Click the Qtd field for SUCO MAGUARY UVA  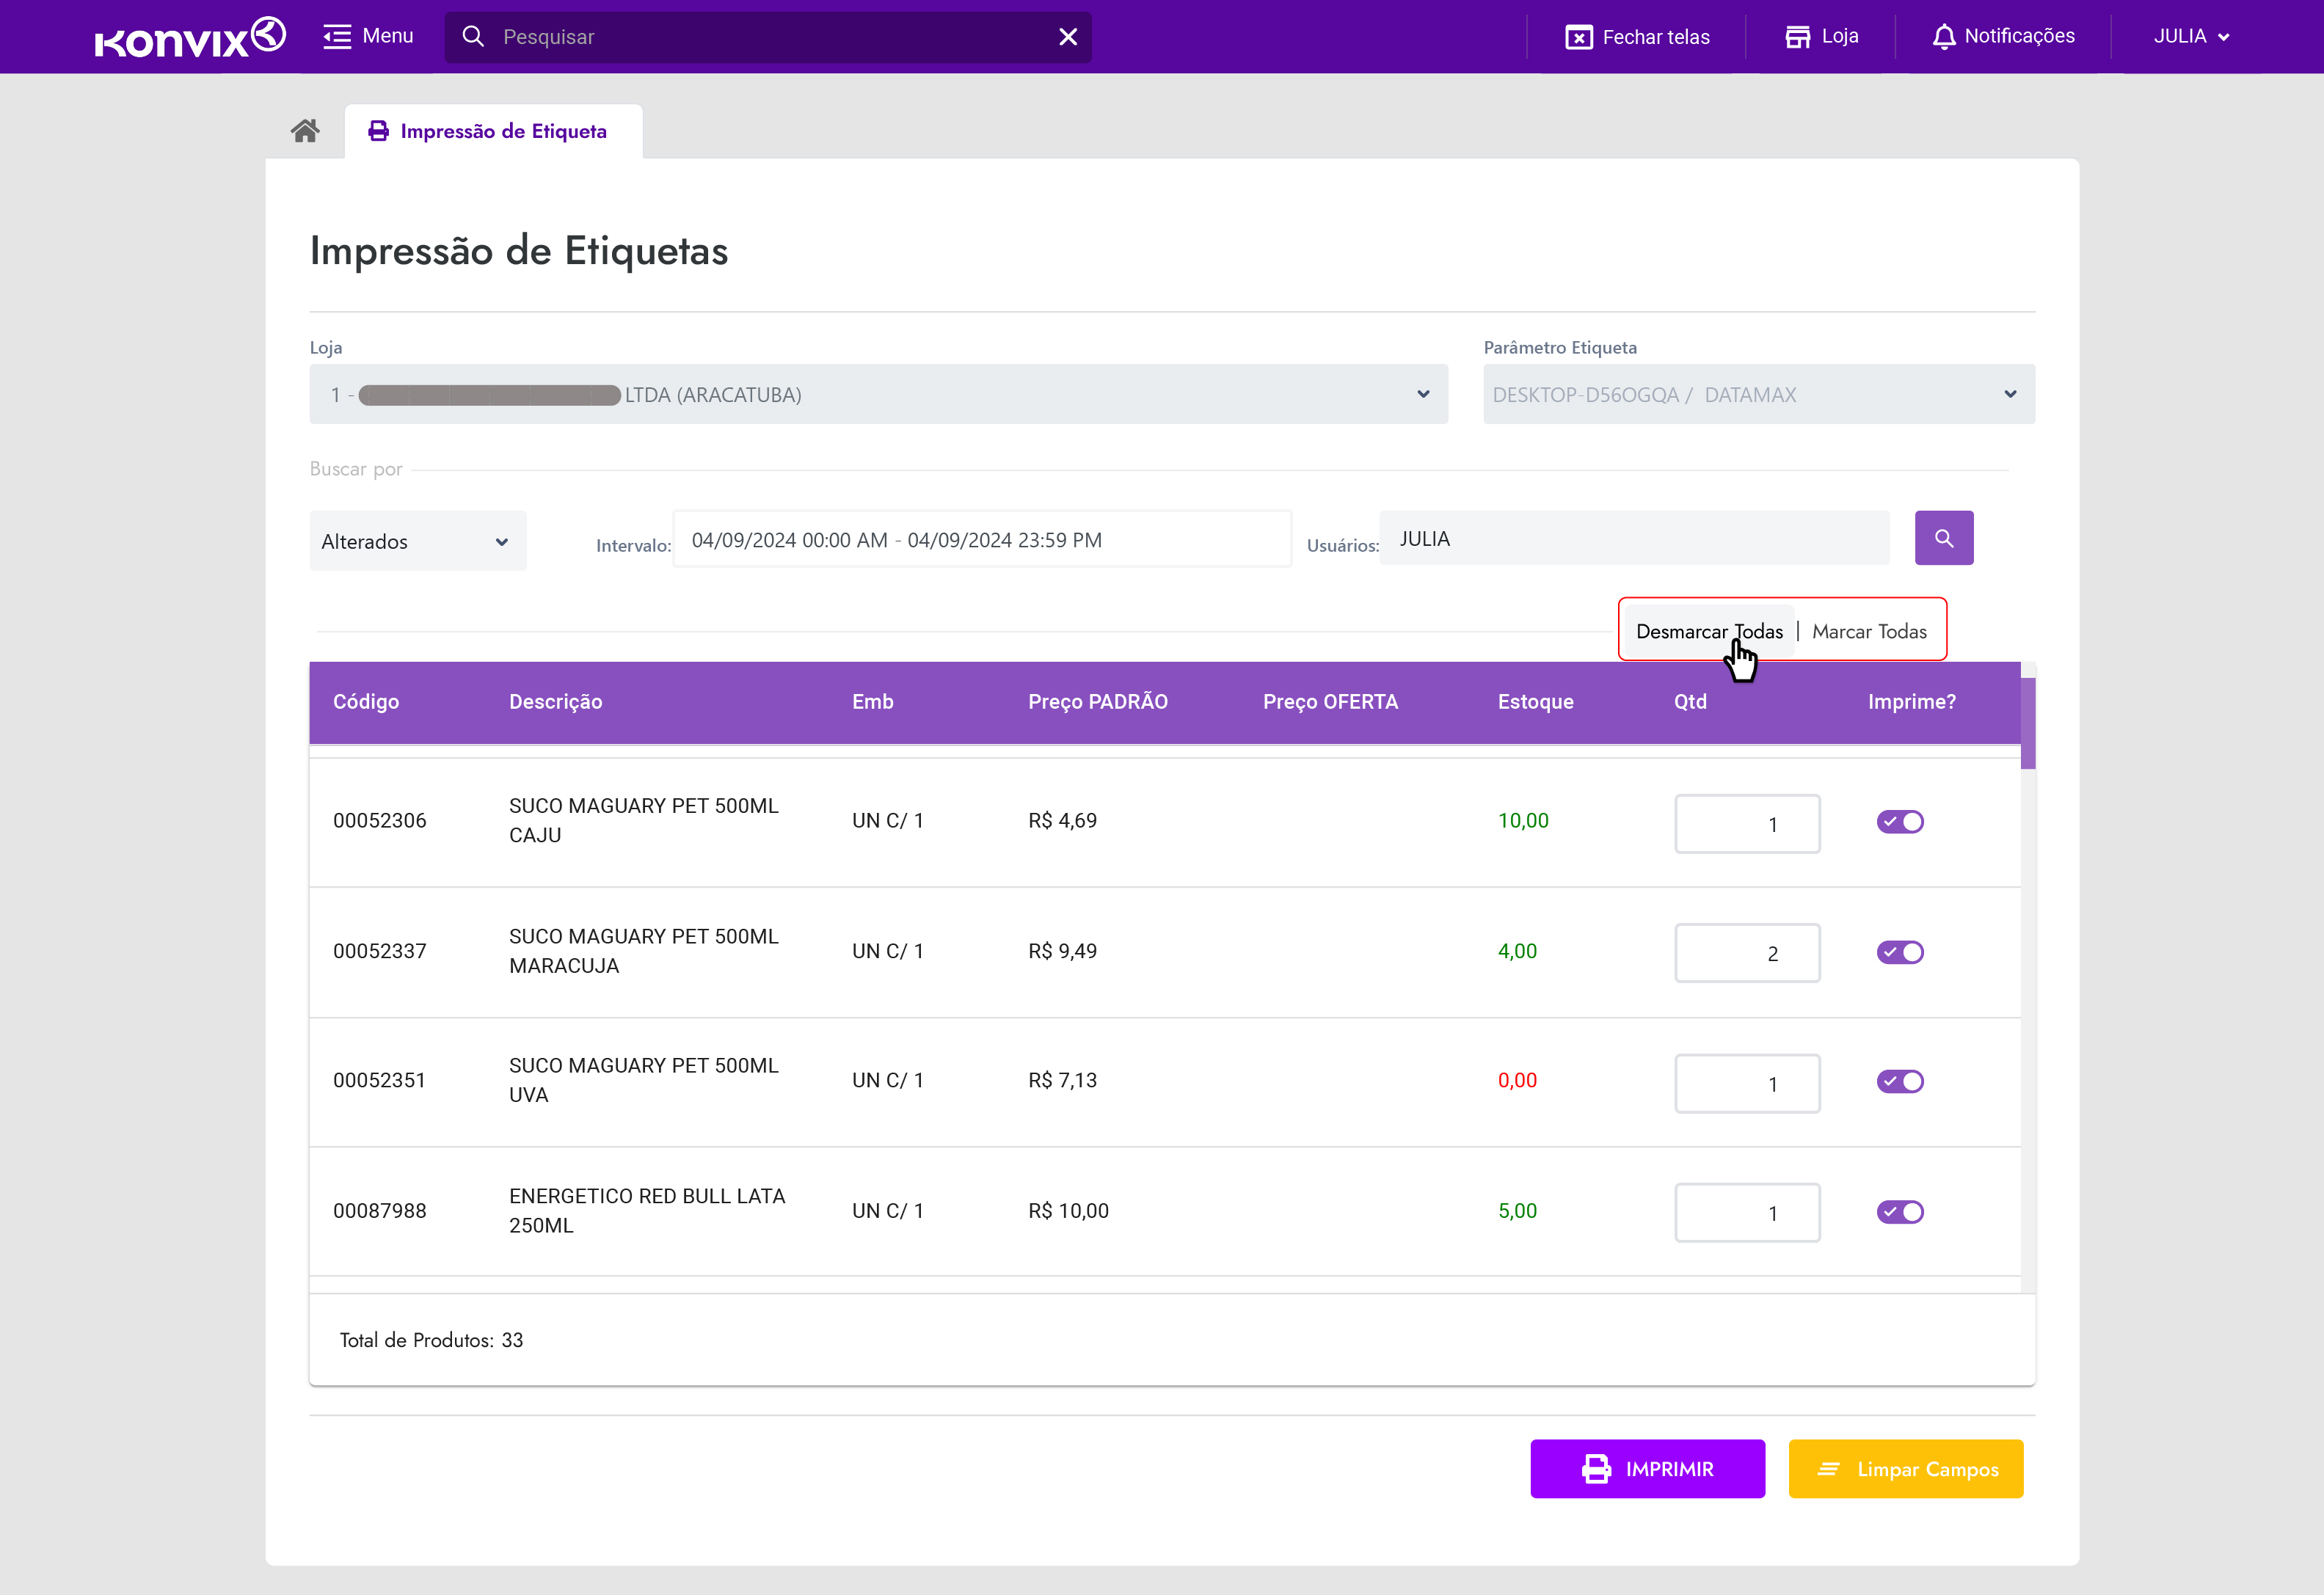tap(1746, 1083)
